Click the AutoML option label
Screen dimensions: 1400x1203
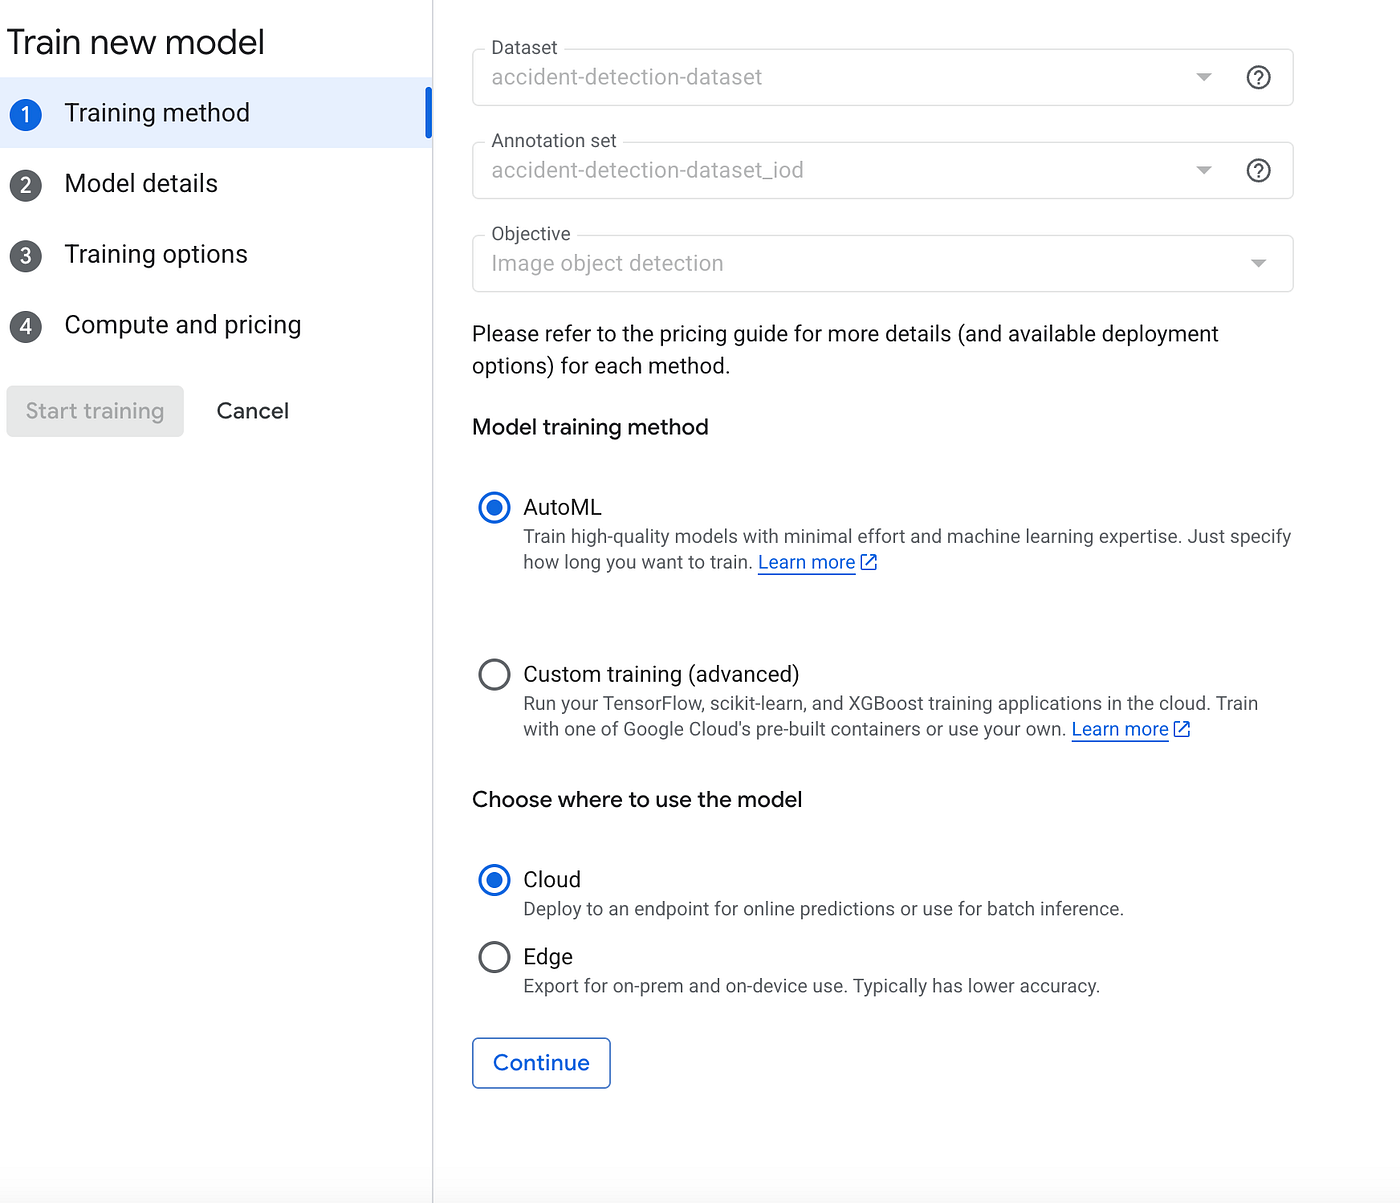[562, 507]
